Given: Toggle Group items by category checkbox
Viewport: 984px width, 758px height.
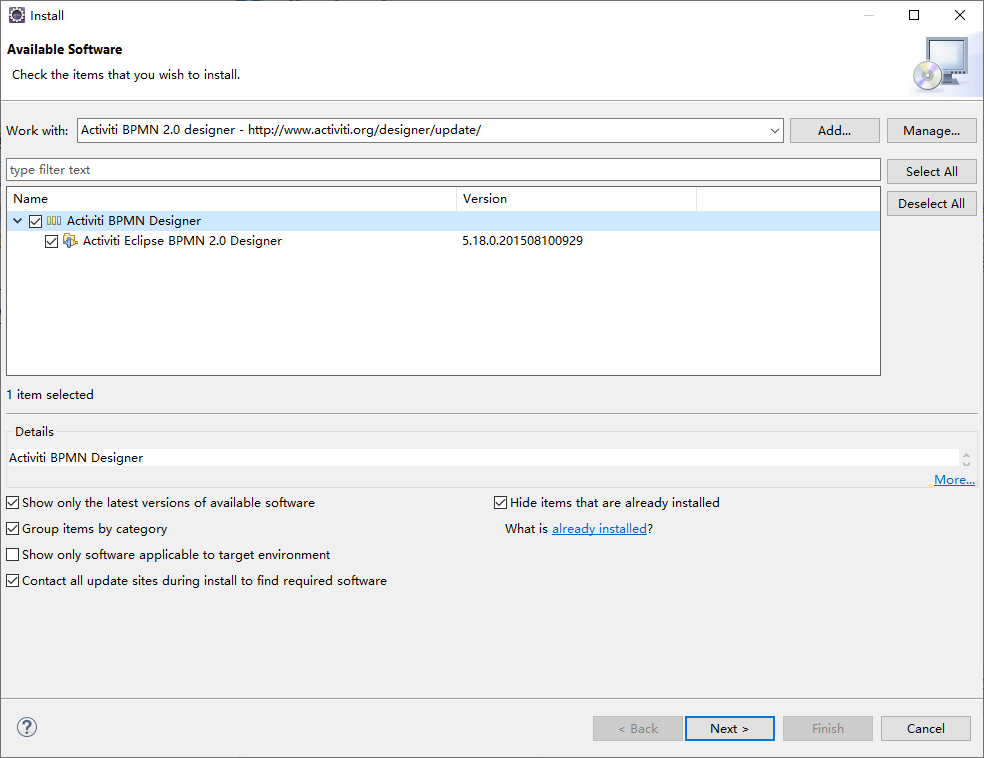Looking at the screenshot, I should click(13, 529).
